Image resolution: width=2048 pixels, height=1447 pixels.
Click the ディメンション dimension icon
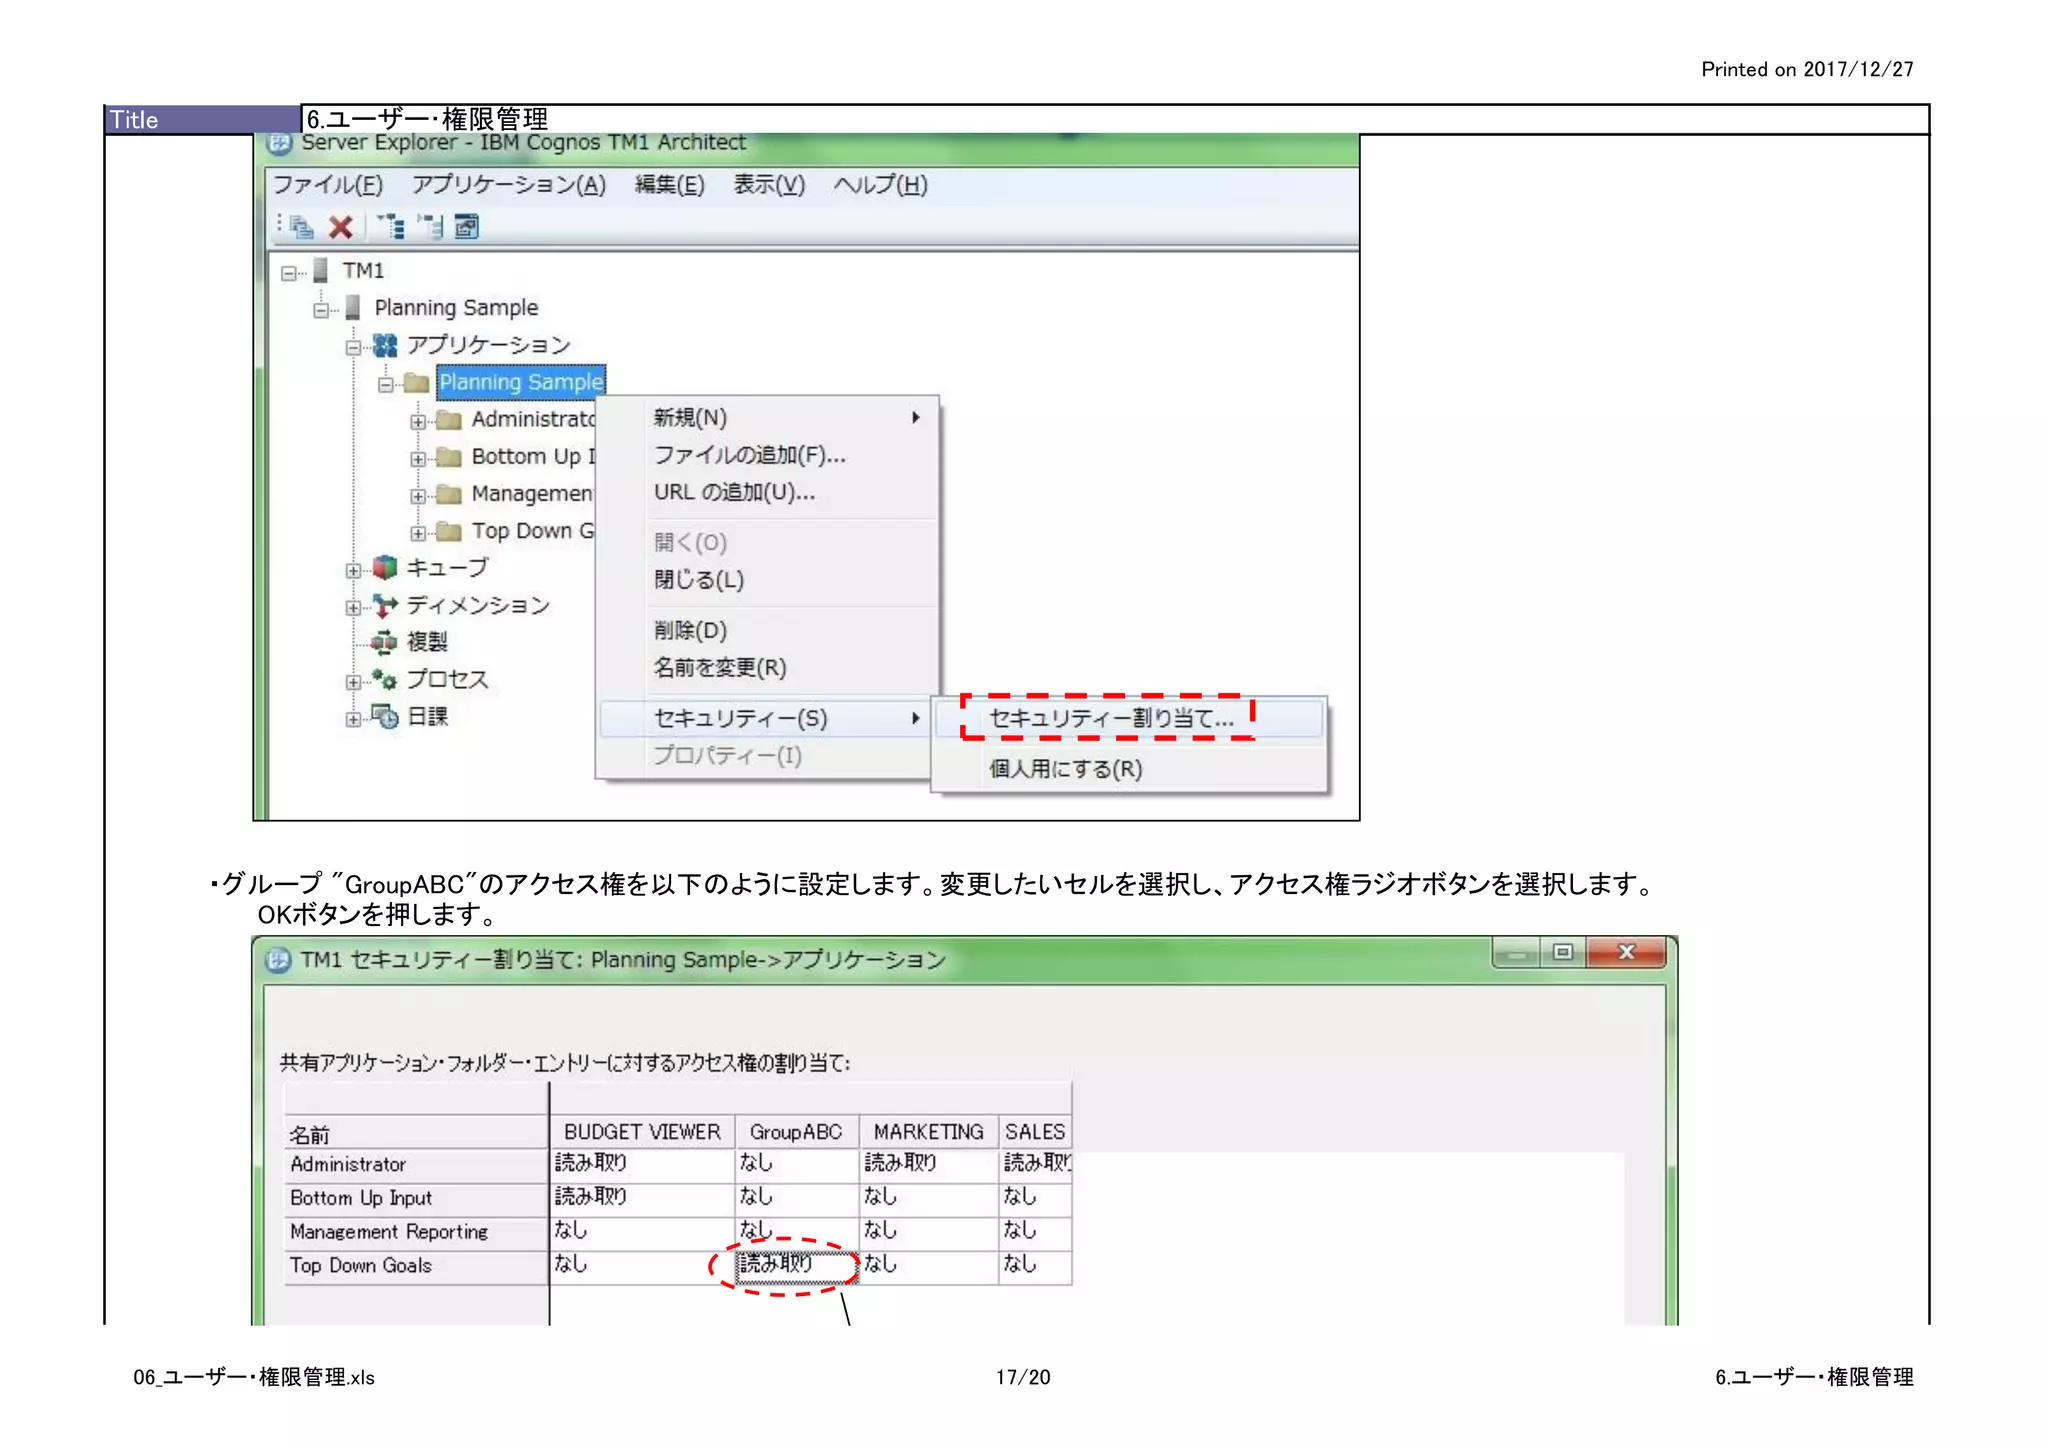coord(385,605)
